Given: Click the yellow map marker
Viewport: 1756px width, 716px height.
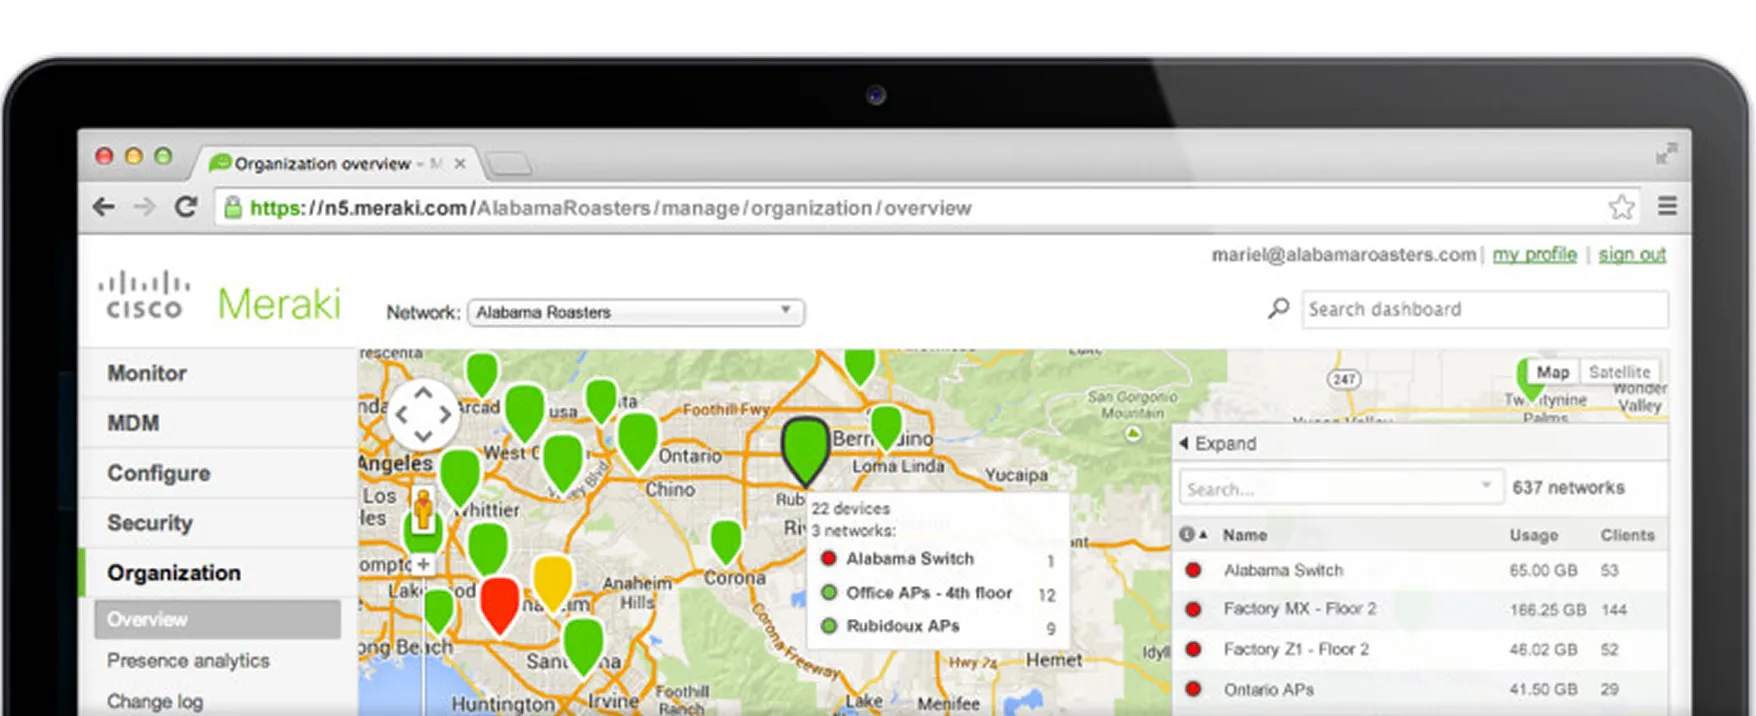Looking at the screenshot, I should click(552, 582).
